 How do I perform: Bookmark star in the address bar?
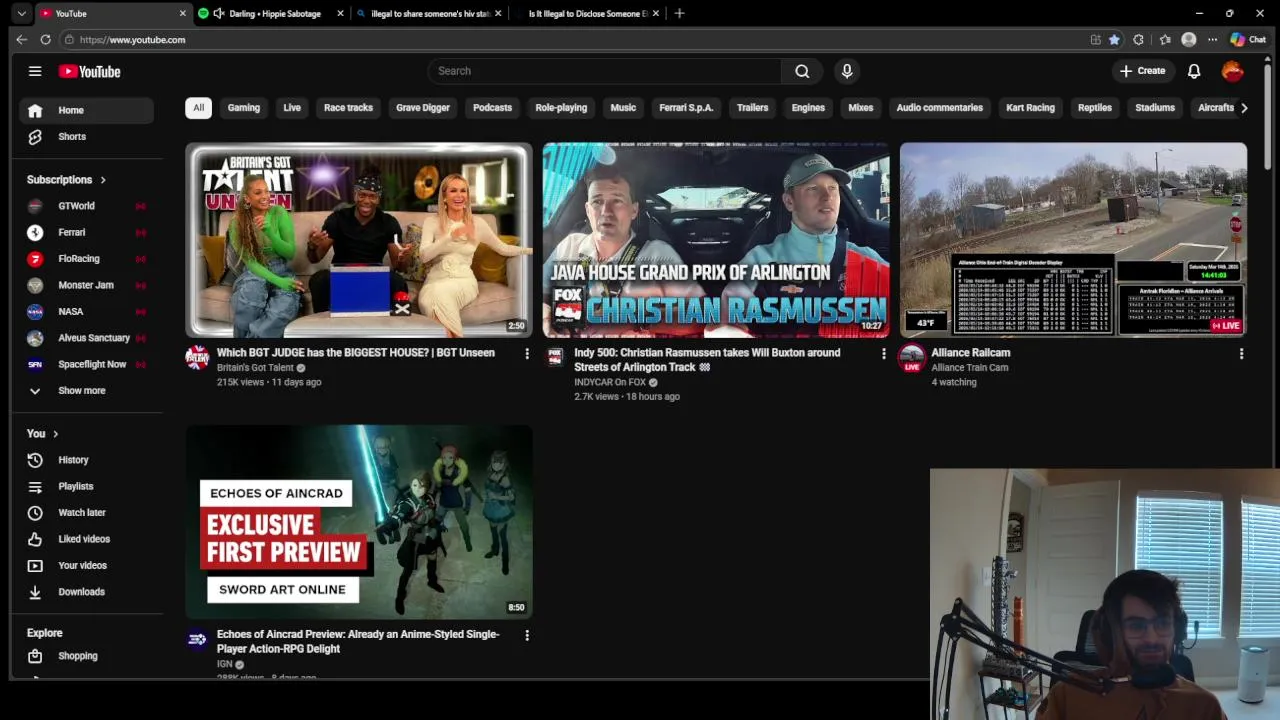[1114, 40]
